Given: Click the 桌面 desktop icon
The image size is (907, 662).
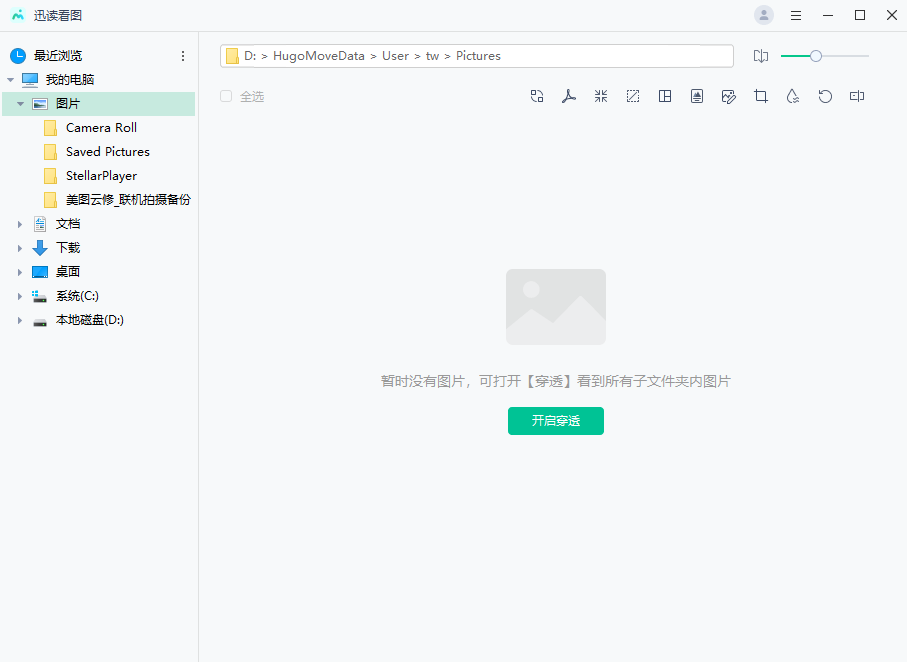Looking at the screenshot, I should pyautogui.click(x=40, y=272).
